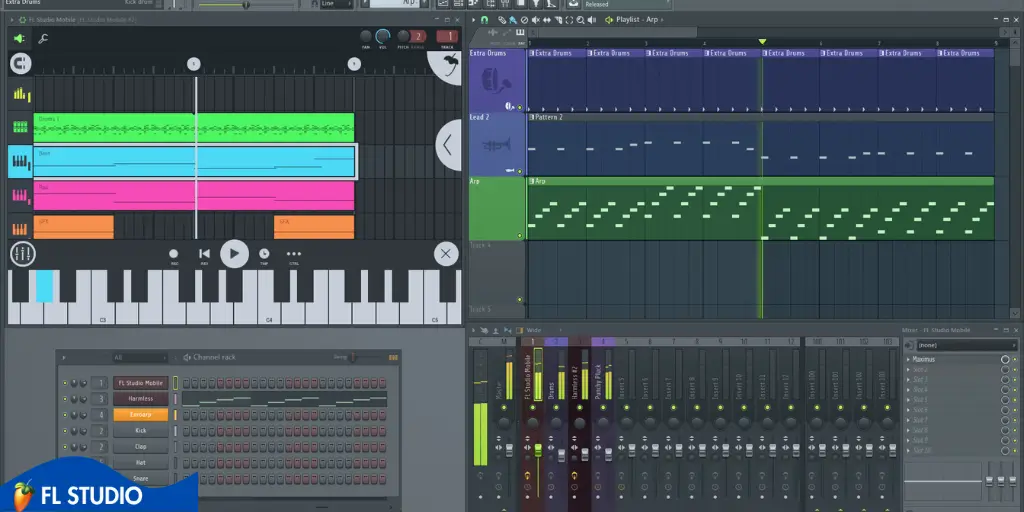Click the tempo tap clock icon
This screenshot has width=1024, height=512.
click(264, 253)
